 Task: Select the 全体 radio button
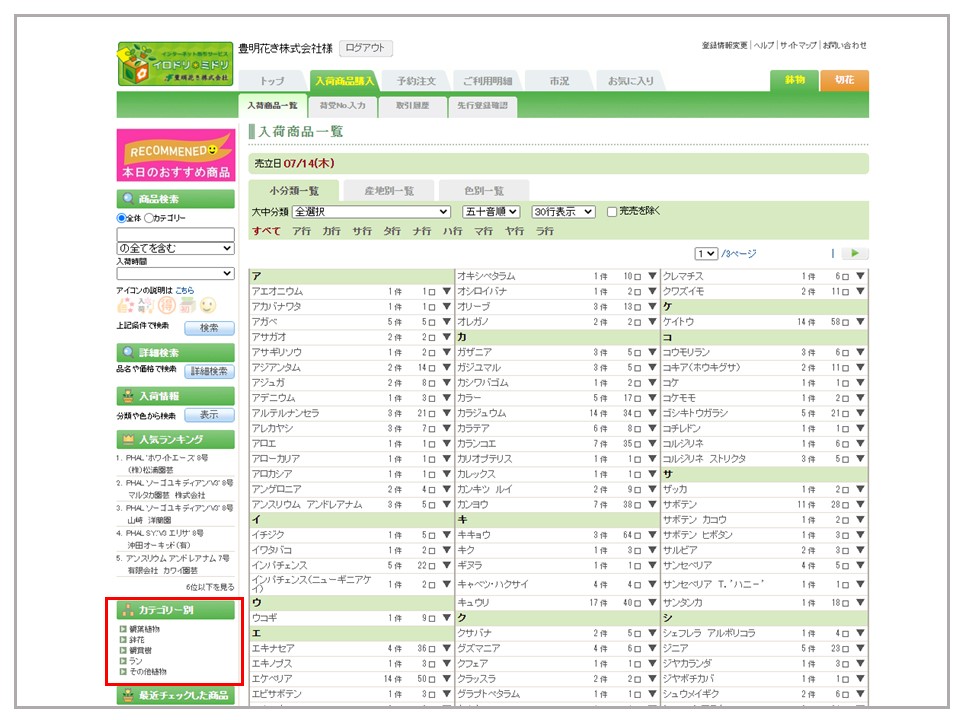coord(122,218)
